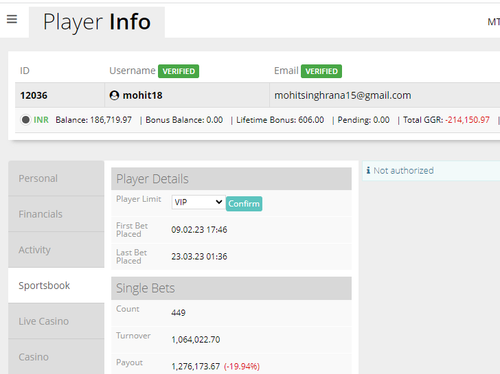Click the Pending: 0.00 entry
Image resolution: width=500 pixels, height=374 pixels.
(x=363, y=120)
